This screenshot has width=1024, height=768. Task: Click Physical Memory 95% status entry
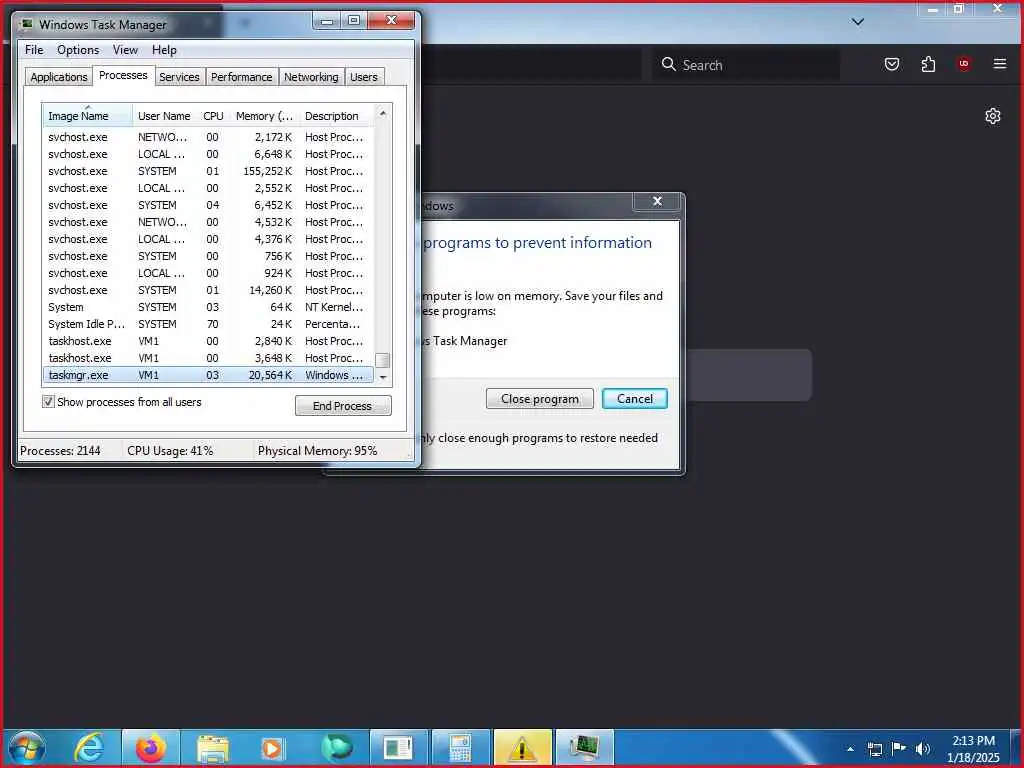(317, 451)
